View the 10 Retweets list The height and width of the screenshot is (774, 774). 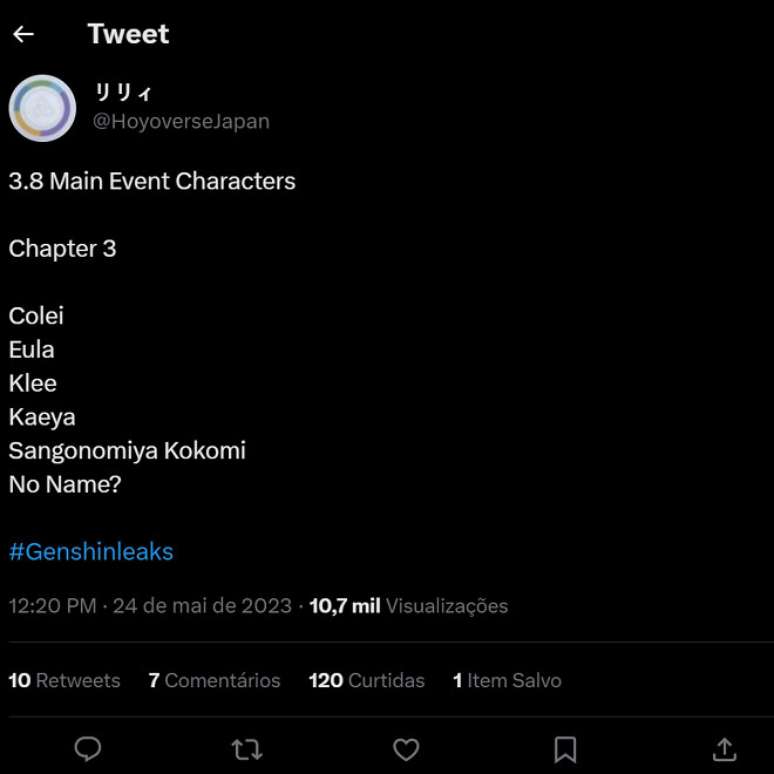point(64,680)
